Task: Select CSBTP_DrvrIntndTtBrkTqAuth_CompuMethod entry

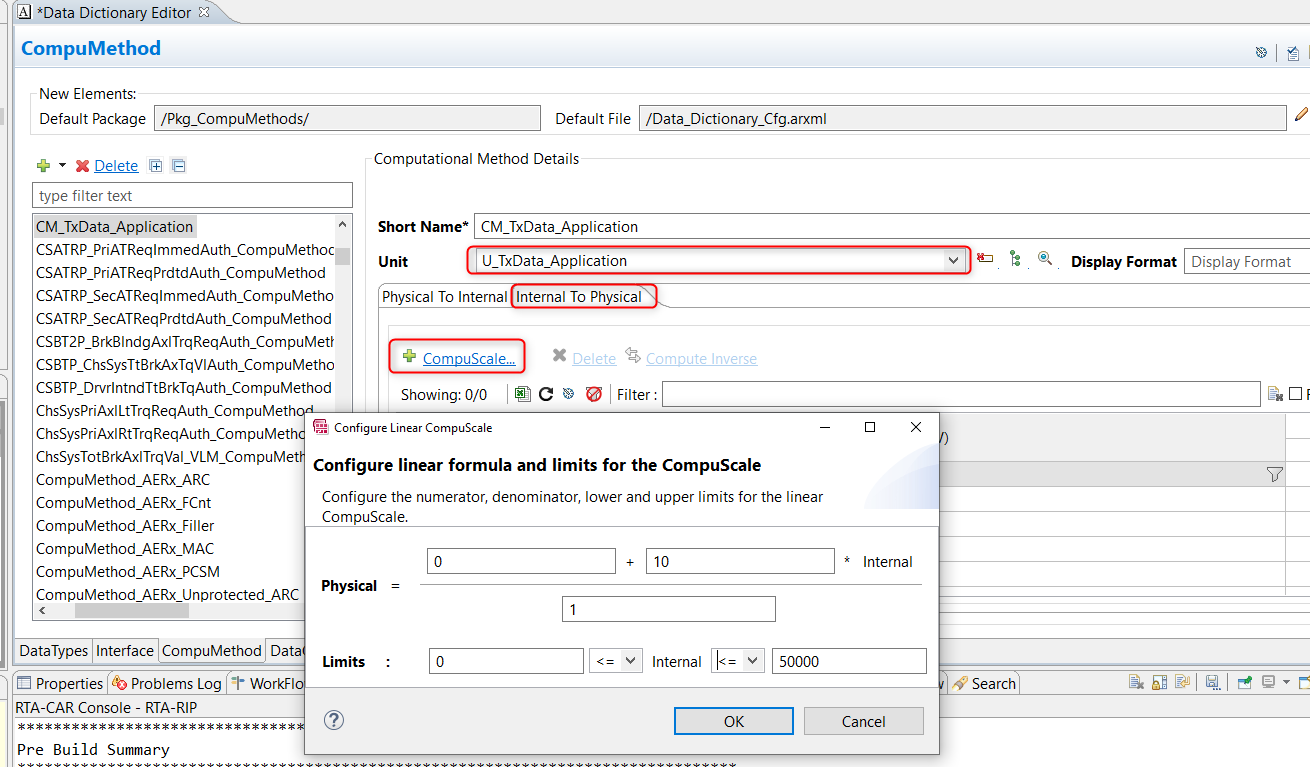Action: [184, 388]
